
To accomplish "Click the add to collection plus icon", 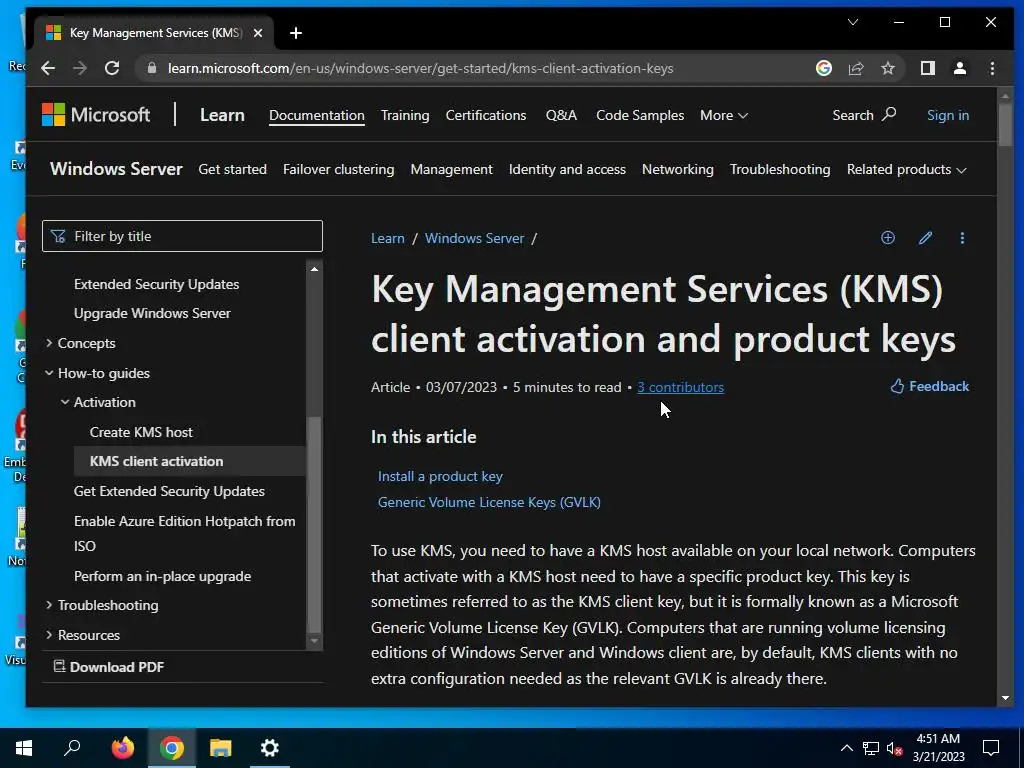I will click(888, 238).
